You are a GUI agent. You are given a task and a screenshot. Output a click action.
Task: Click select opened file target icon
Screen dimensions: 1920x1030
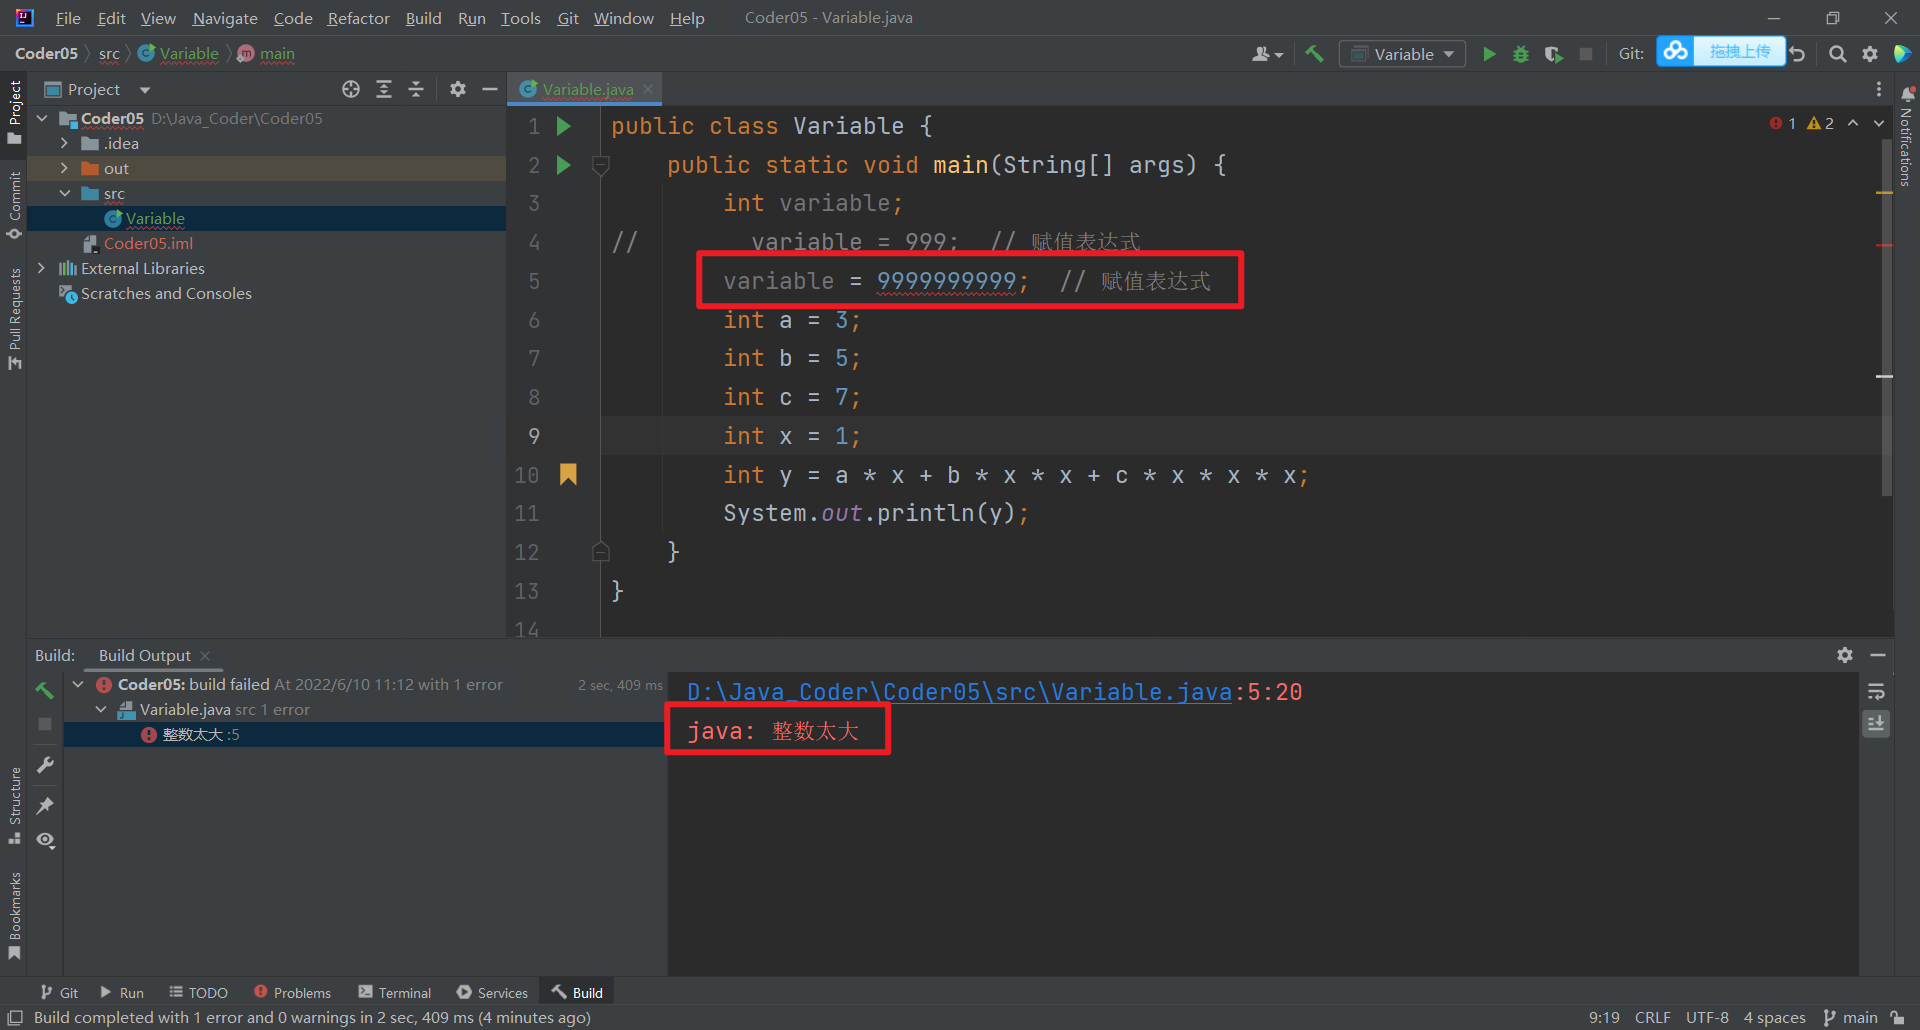pyautogui.click(x=351, y=89)
